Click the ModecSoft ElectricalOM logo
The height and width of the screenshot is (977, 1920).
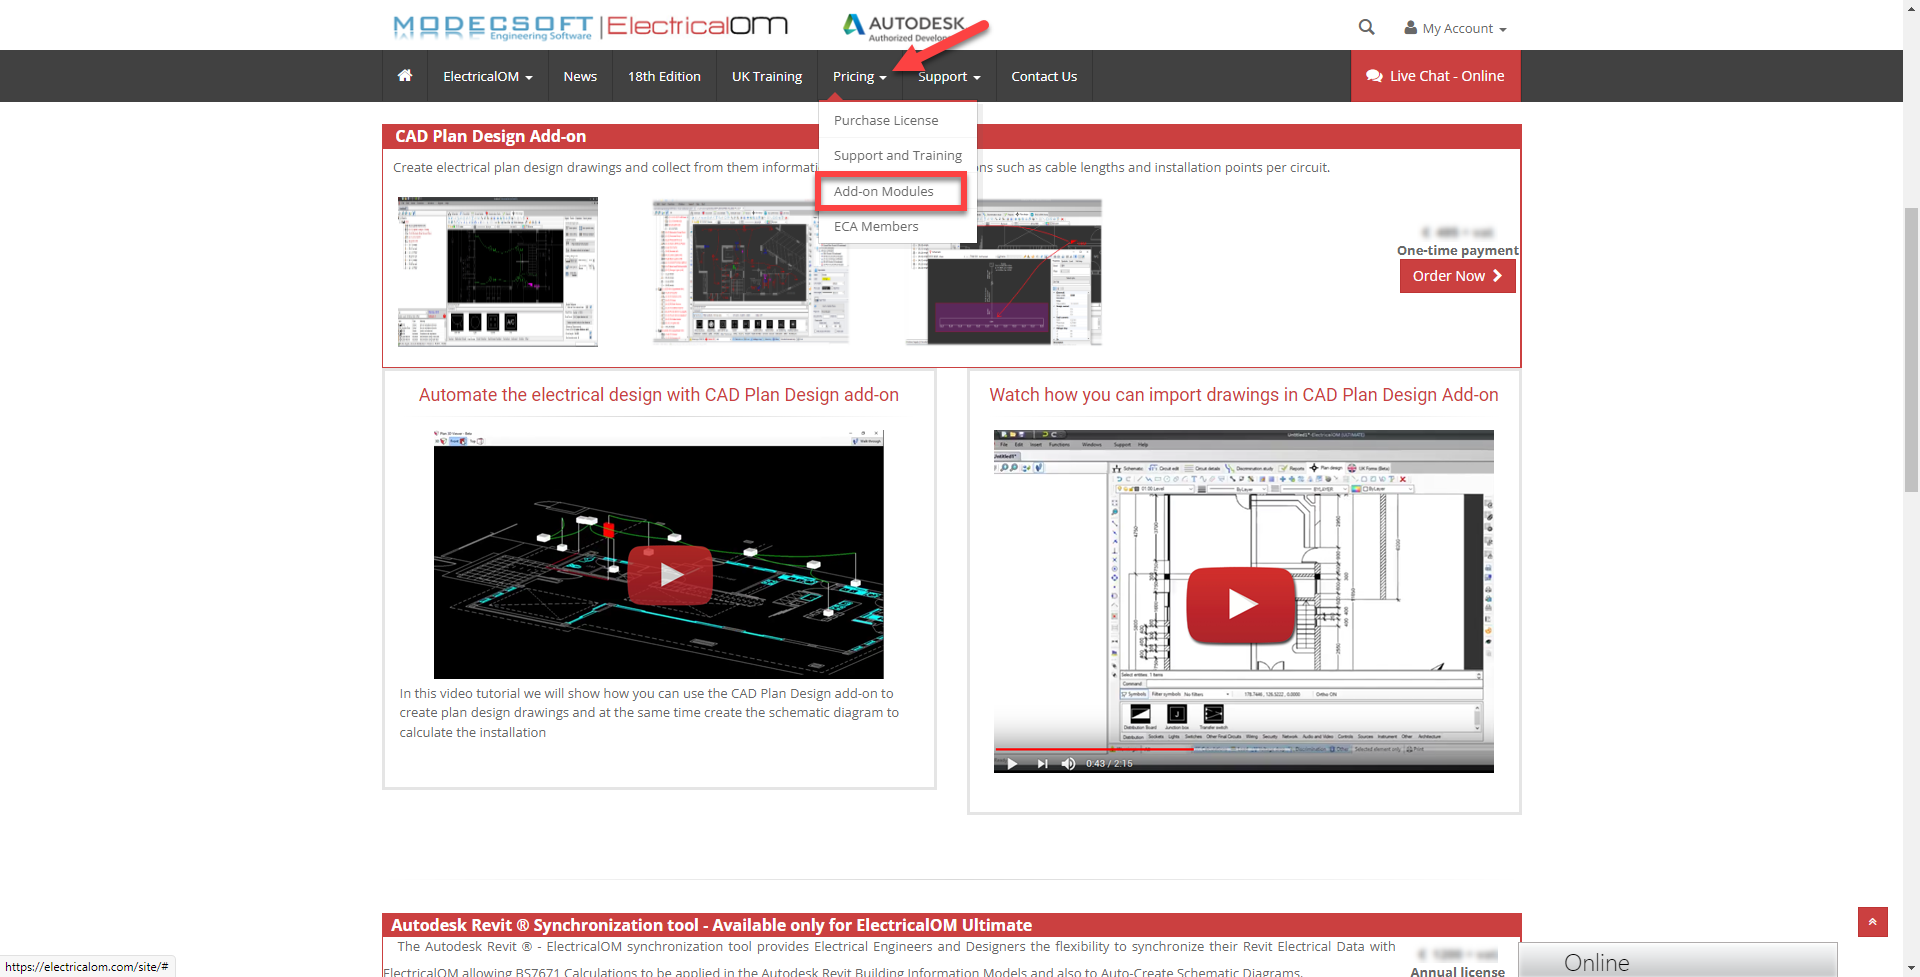click(x=590, y=26)
